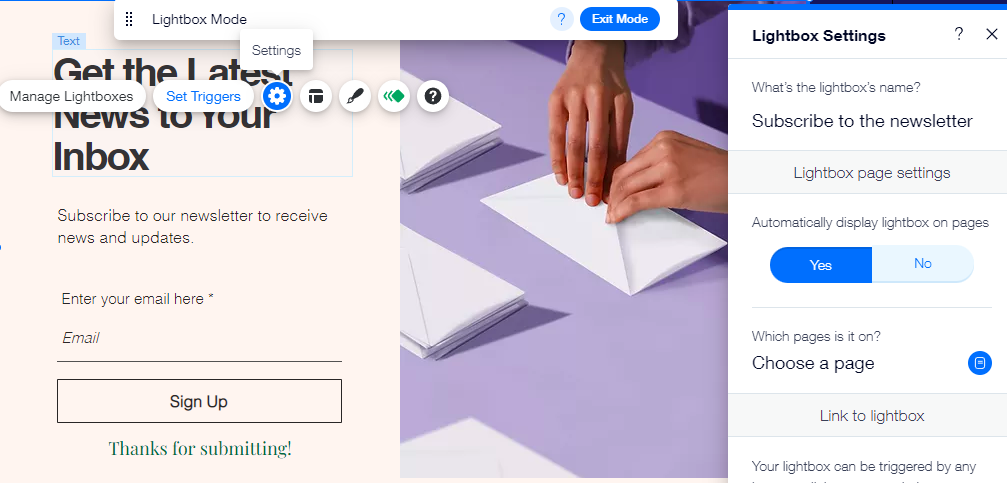Click the Settings gear icon
This screenshot has height=483, width=1007.
pyautogui.click(x=277, y=96)
